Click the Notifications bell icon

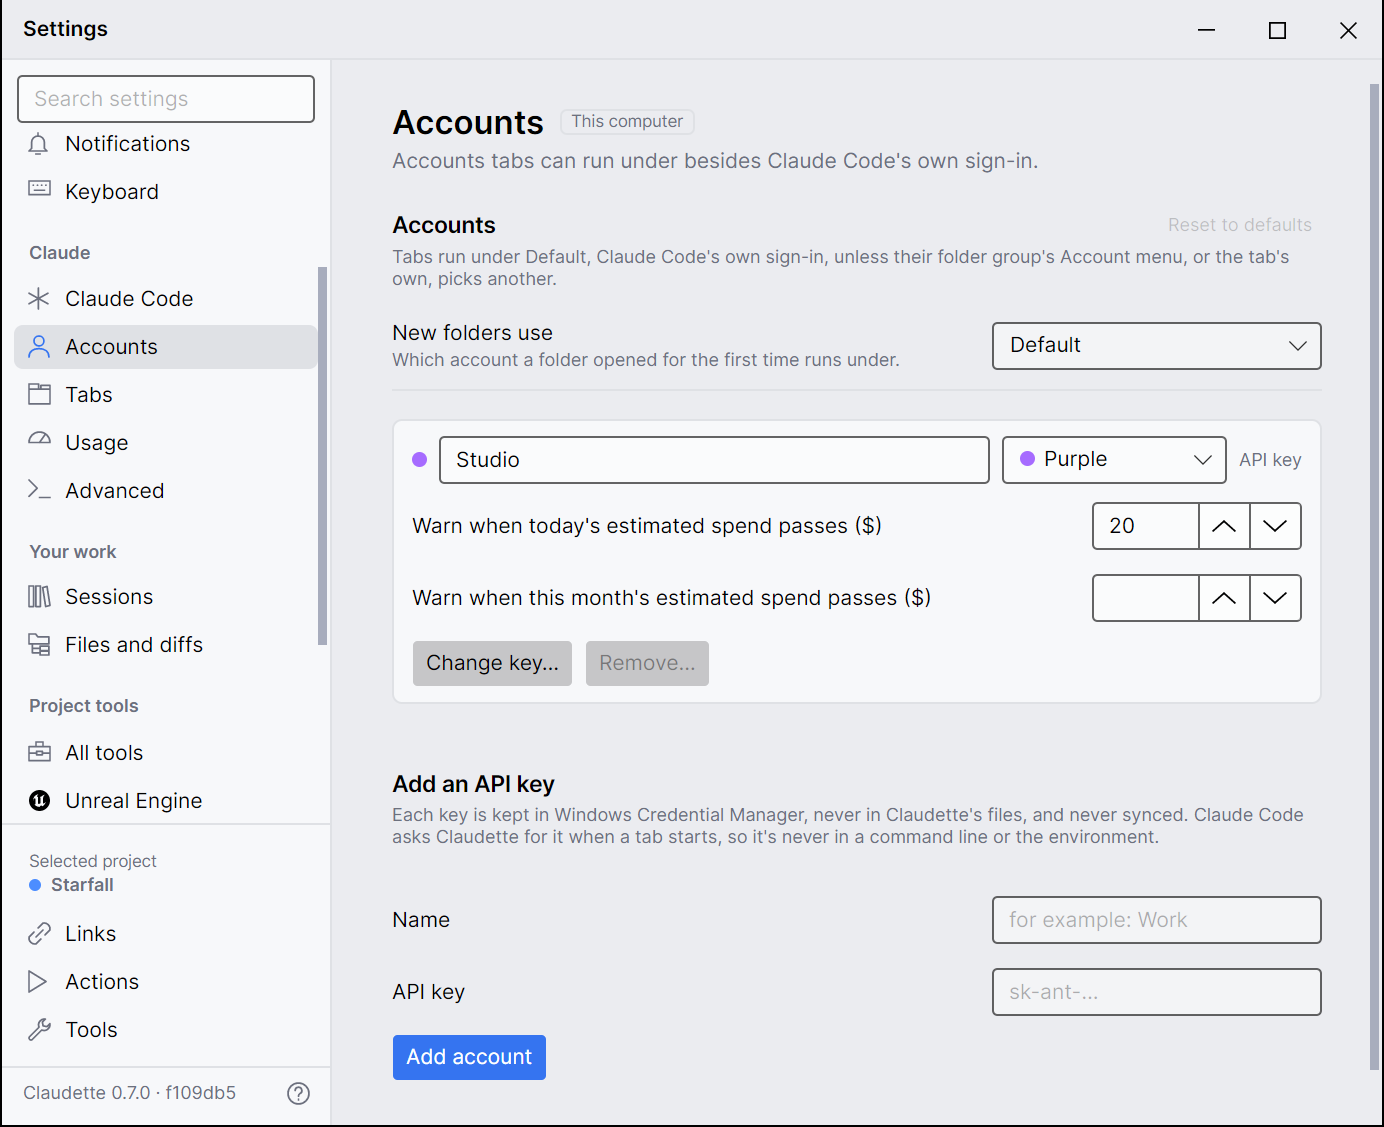(x=39, y=144)
